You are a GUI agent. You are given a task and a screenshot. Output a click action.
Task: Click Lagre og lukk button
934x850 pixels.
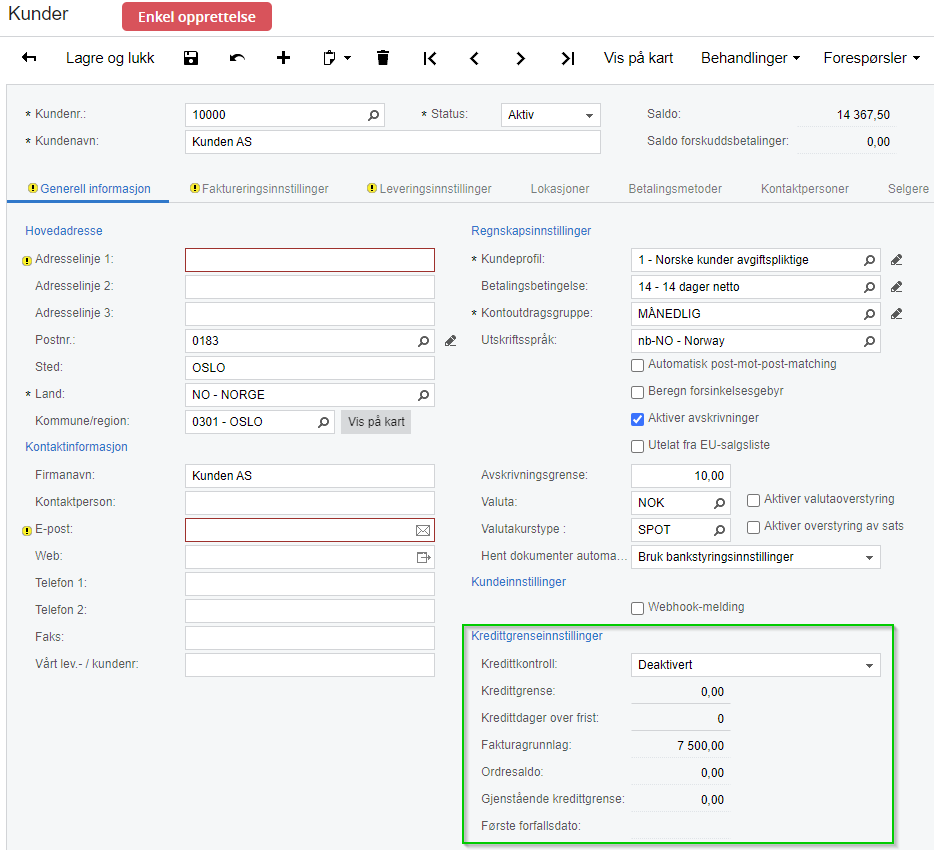tap(110, 58)
